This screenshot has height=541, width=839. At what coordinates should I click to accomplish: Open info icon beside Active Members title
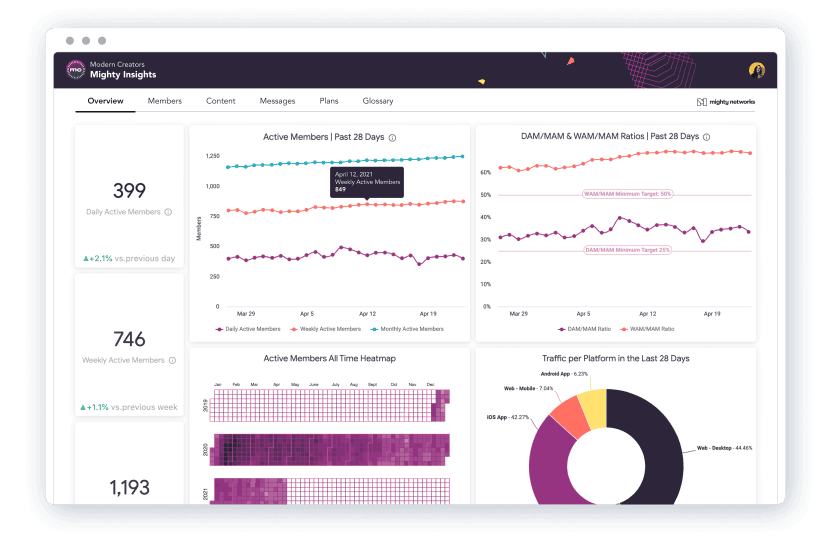(392, 138)
